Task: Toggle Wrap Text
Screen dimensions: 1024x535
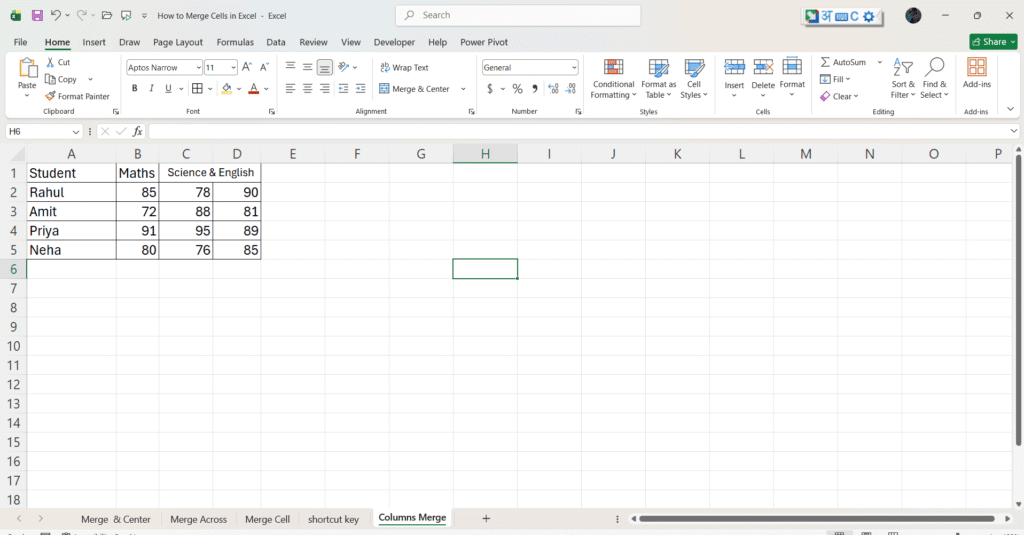Action: click(x=404, y=67)
